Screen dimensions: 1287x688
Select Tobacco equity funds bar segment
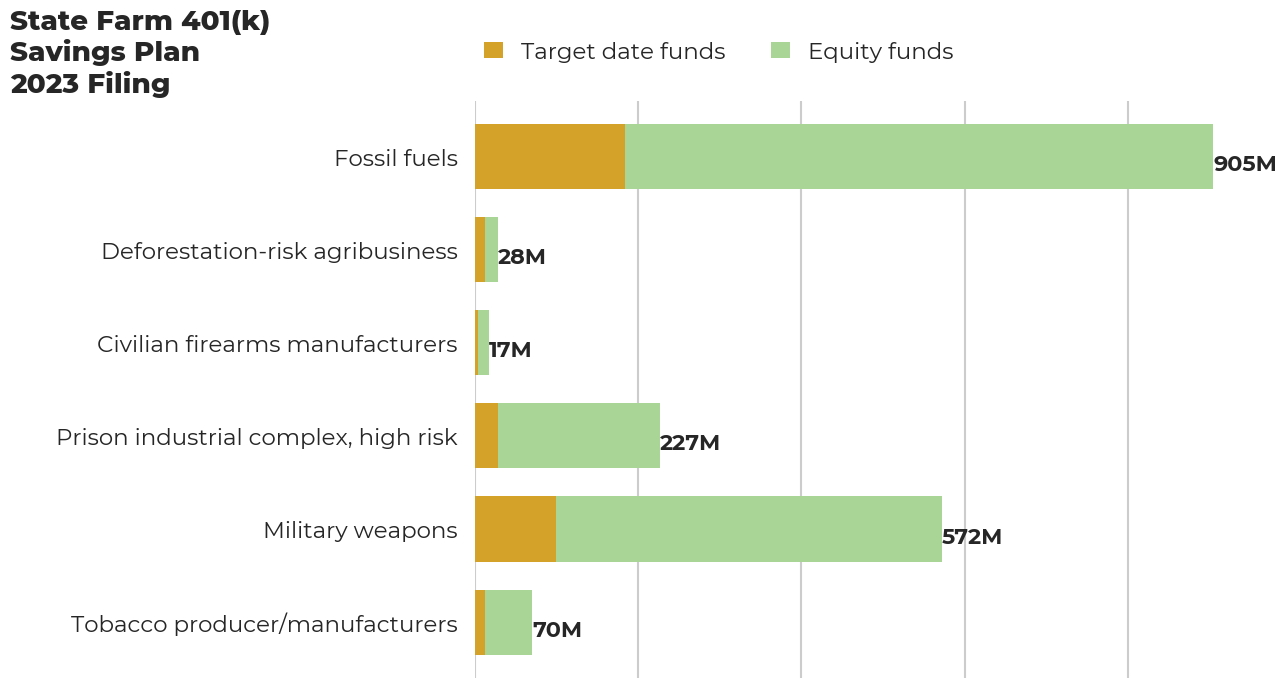508,622
